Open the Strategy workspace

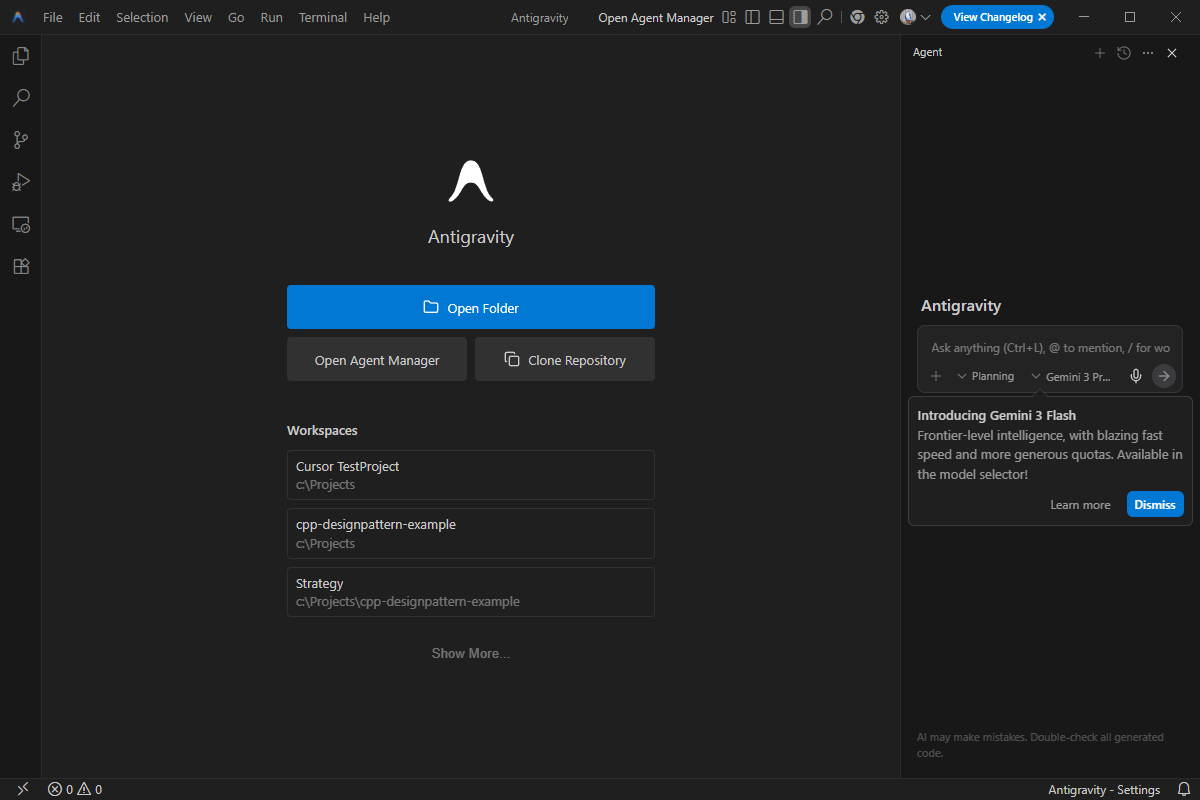471,592
